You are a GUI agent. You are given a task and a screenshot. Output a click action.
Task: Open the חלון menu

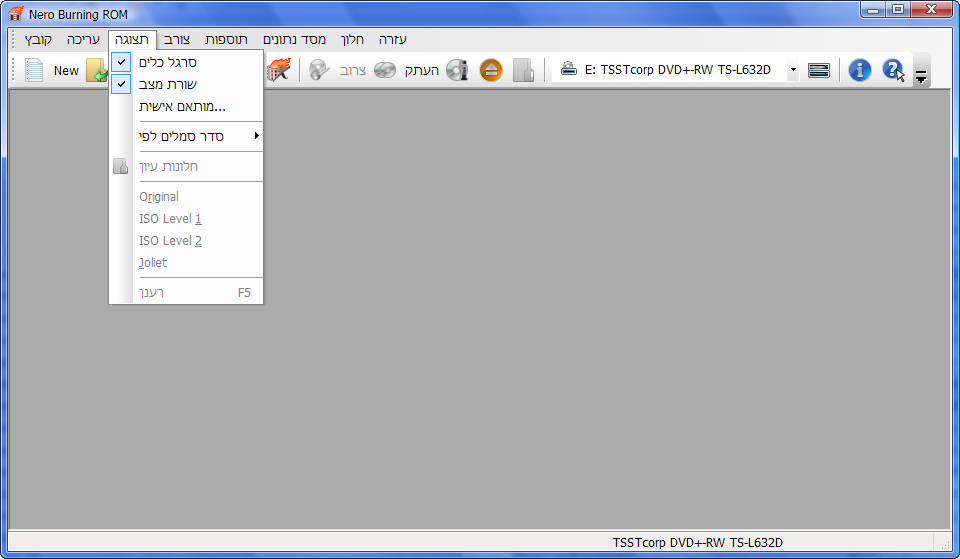tap(353, 39)
